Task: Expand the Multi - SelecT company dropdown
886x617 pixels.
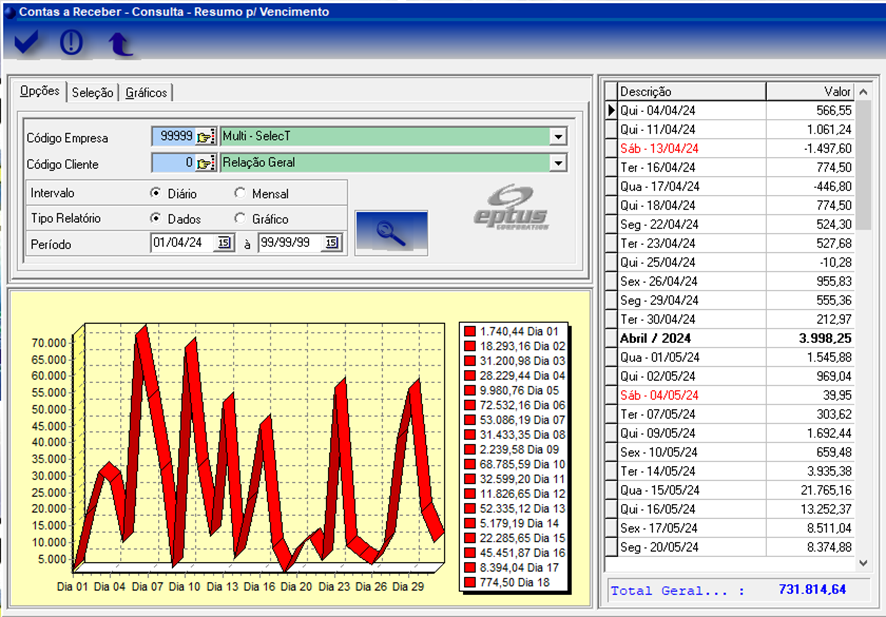Action: (558, 137)
